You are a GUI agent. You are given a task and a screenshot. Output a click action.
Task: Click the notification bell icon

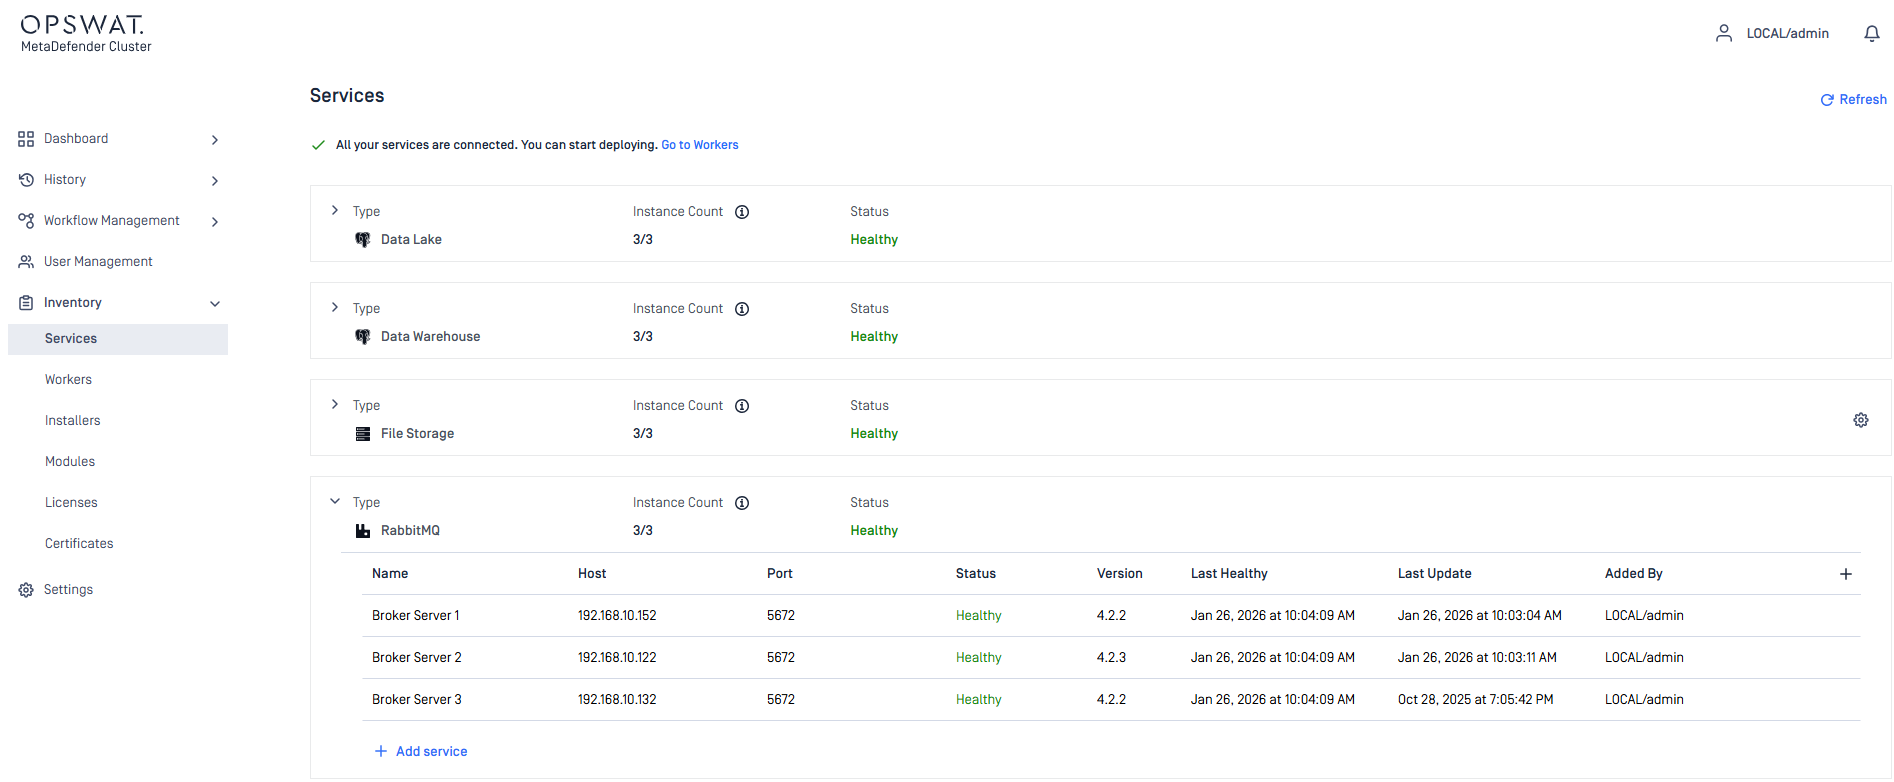pyautogui.click(x=1871, y=34)
